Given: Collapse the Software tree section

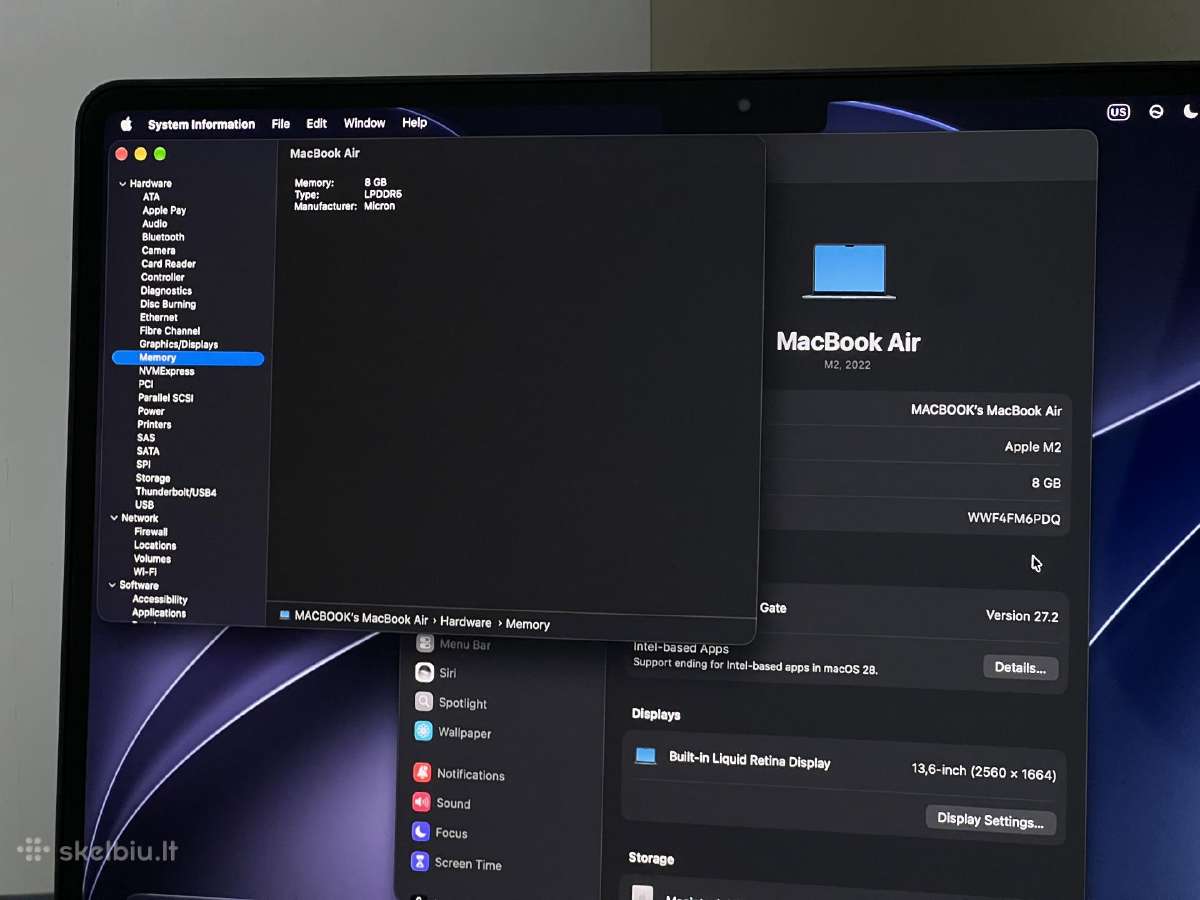Looking at the screenshot, I should 112,585.
